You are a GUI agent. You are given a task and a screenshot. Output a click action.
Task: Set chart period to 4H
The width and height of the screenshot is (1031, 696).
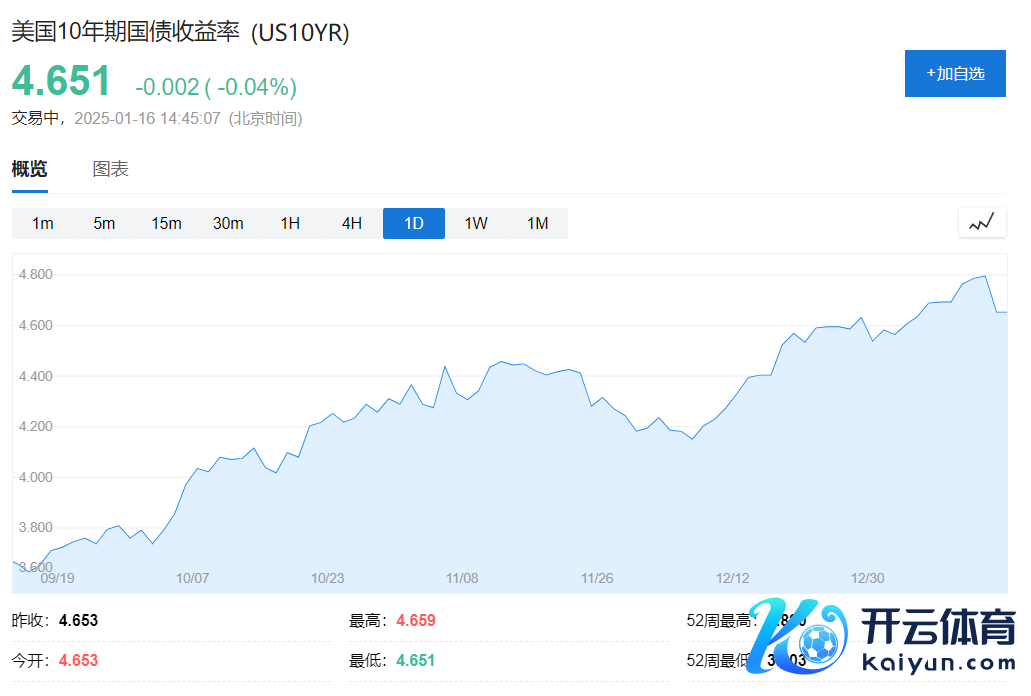click(352, 223)
